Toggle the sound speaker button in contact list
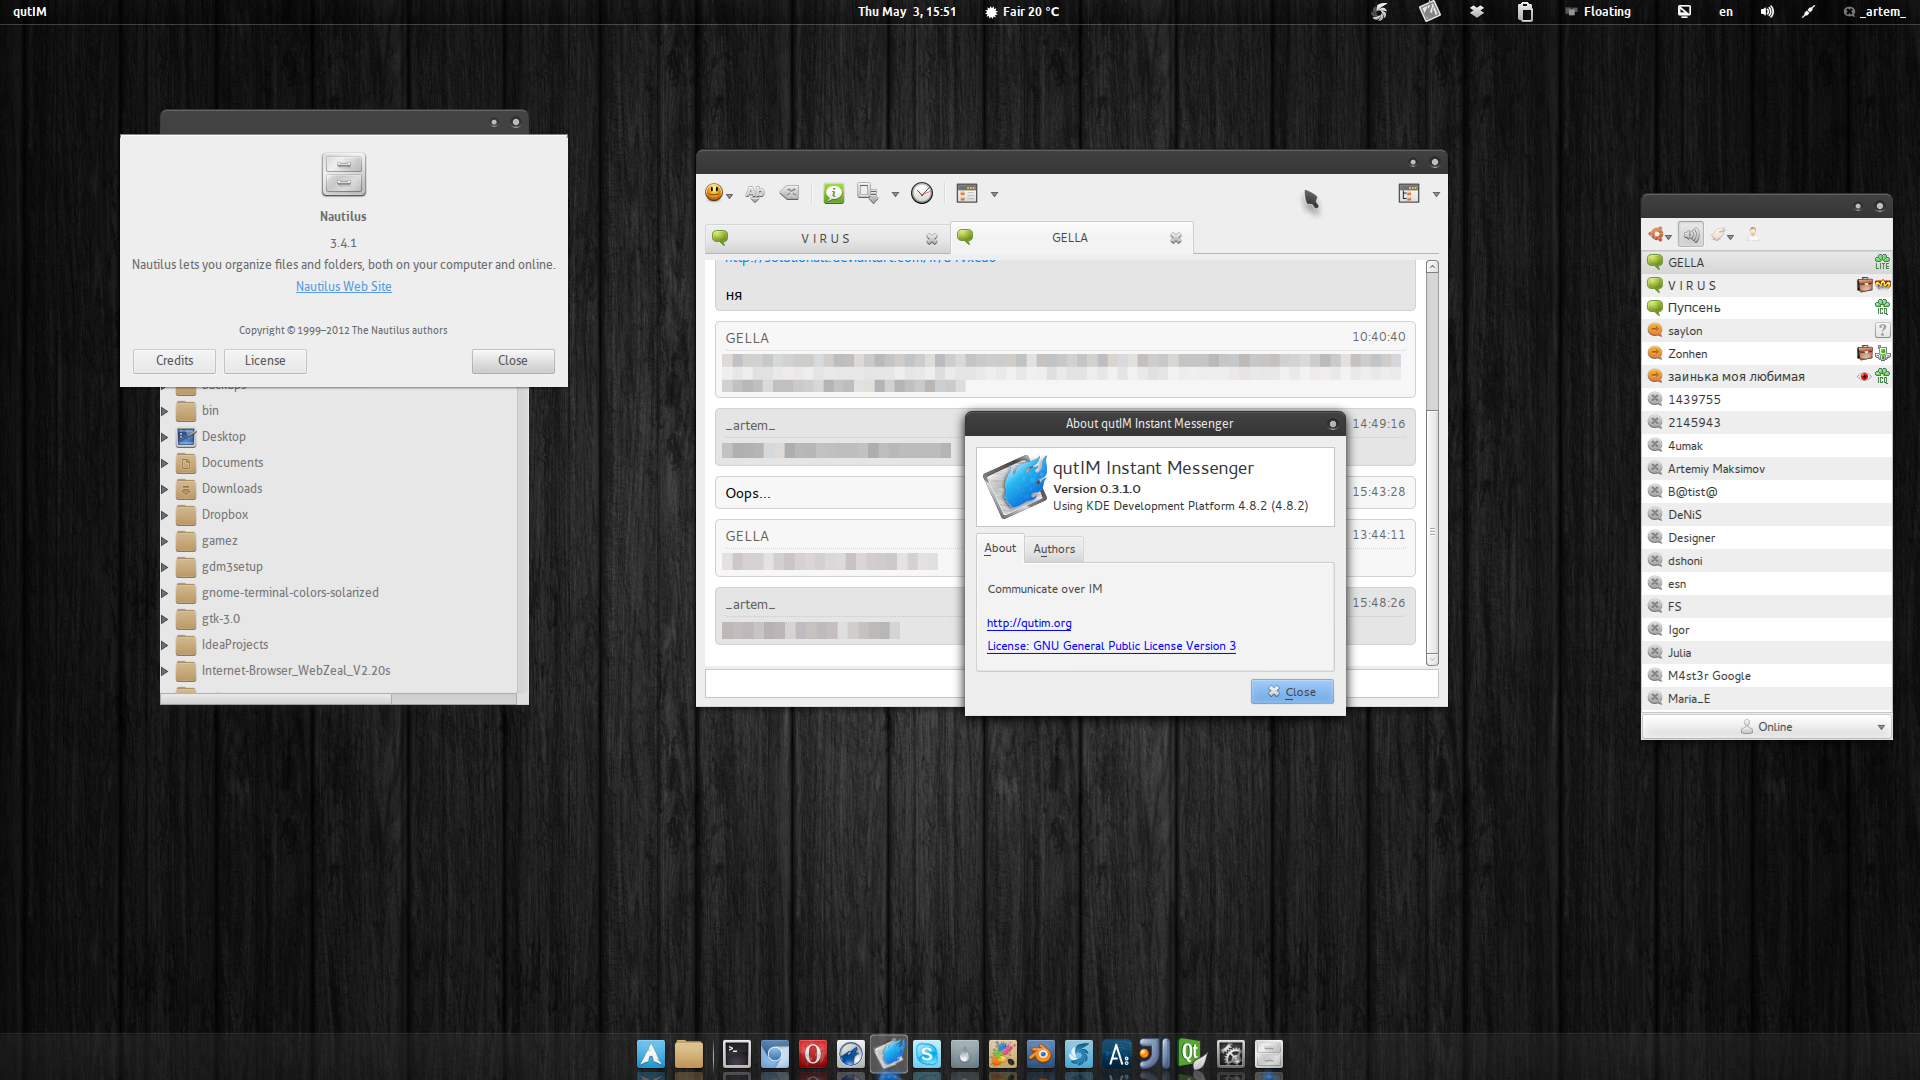The width and height of the screenshot is (1920, 1080). tap(1691, 234)
